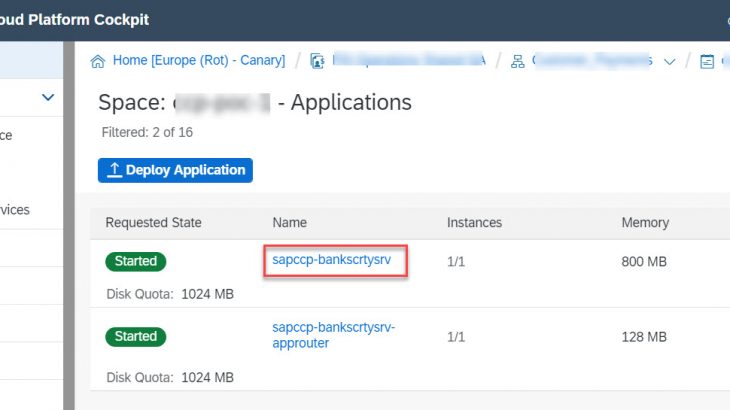730x410 pixels.
Task: Select the sidebar item ending in "vices"
Action: tap(15, 210)
